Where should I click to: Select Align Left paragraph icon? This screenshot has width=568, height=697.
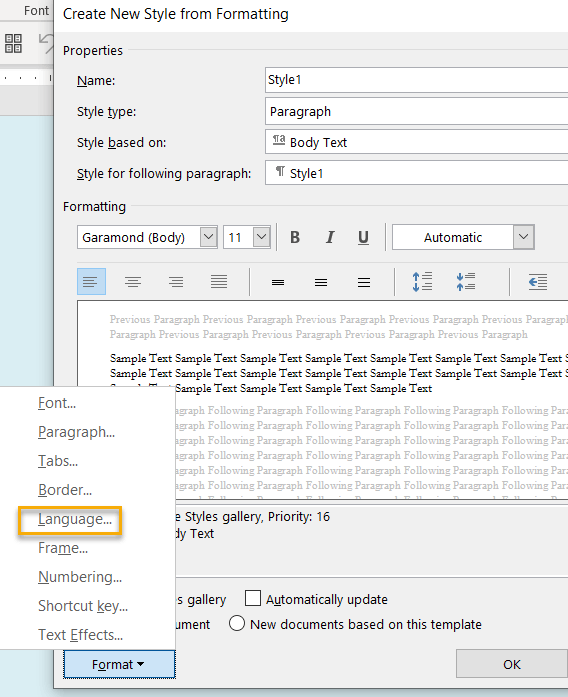click(91, 281)
